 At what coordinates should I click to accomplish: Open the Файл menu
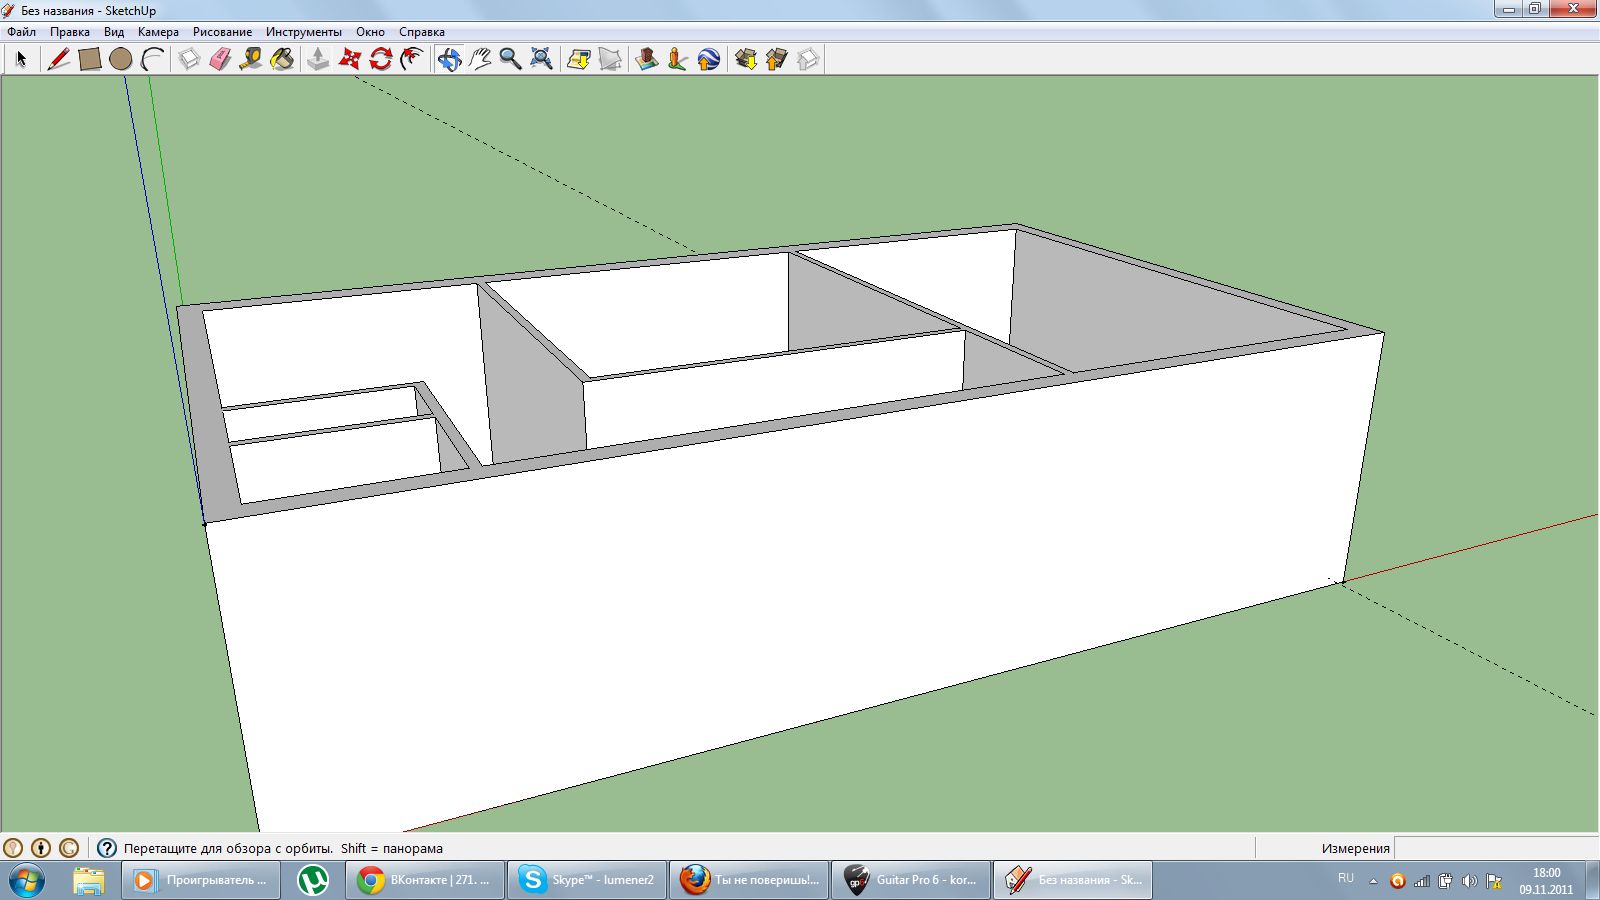[22, 32]
